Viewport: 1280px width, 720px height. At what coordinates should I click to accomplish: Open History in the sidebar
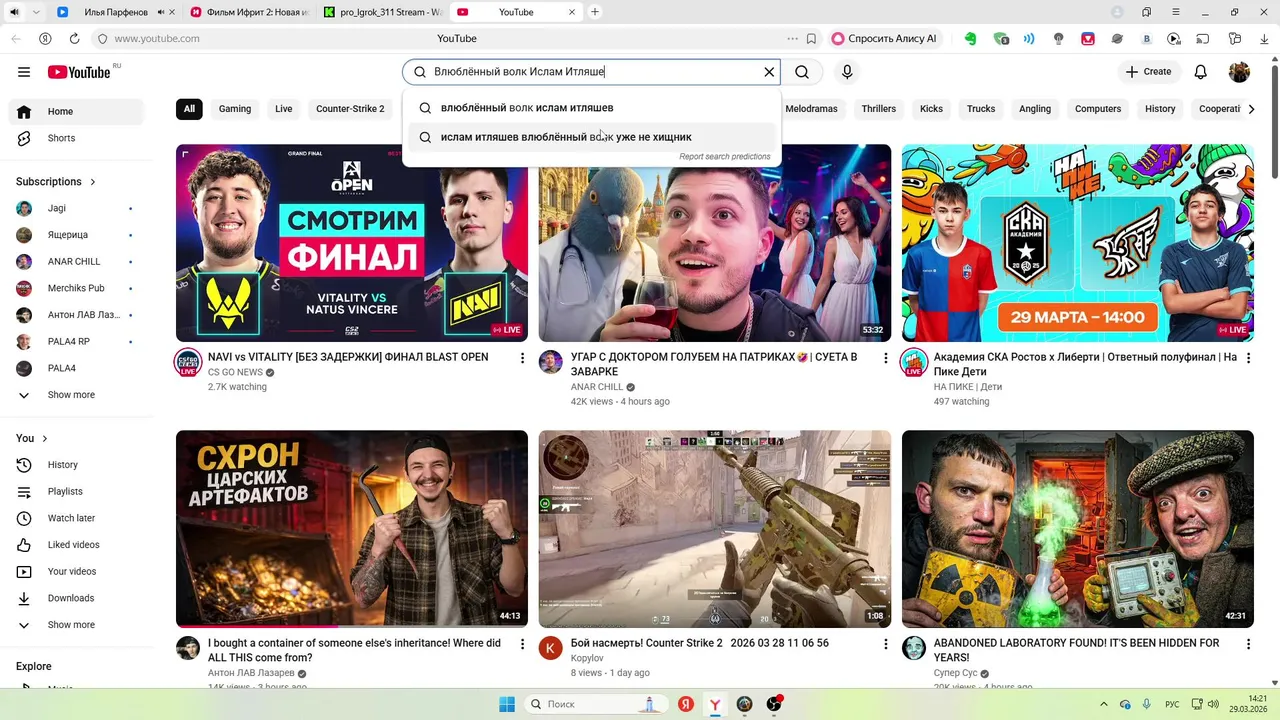click(76, 465)
